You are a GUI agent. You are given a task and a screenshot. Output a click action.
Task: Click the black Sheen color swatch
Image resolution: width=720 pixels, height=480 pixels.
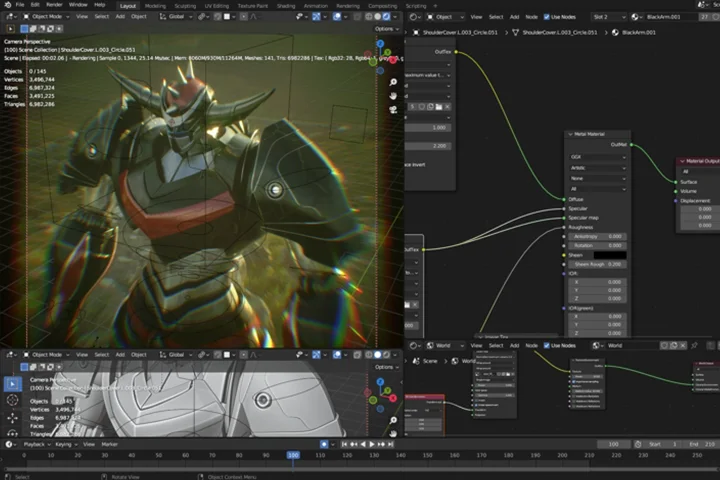[x=610, y=255]
